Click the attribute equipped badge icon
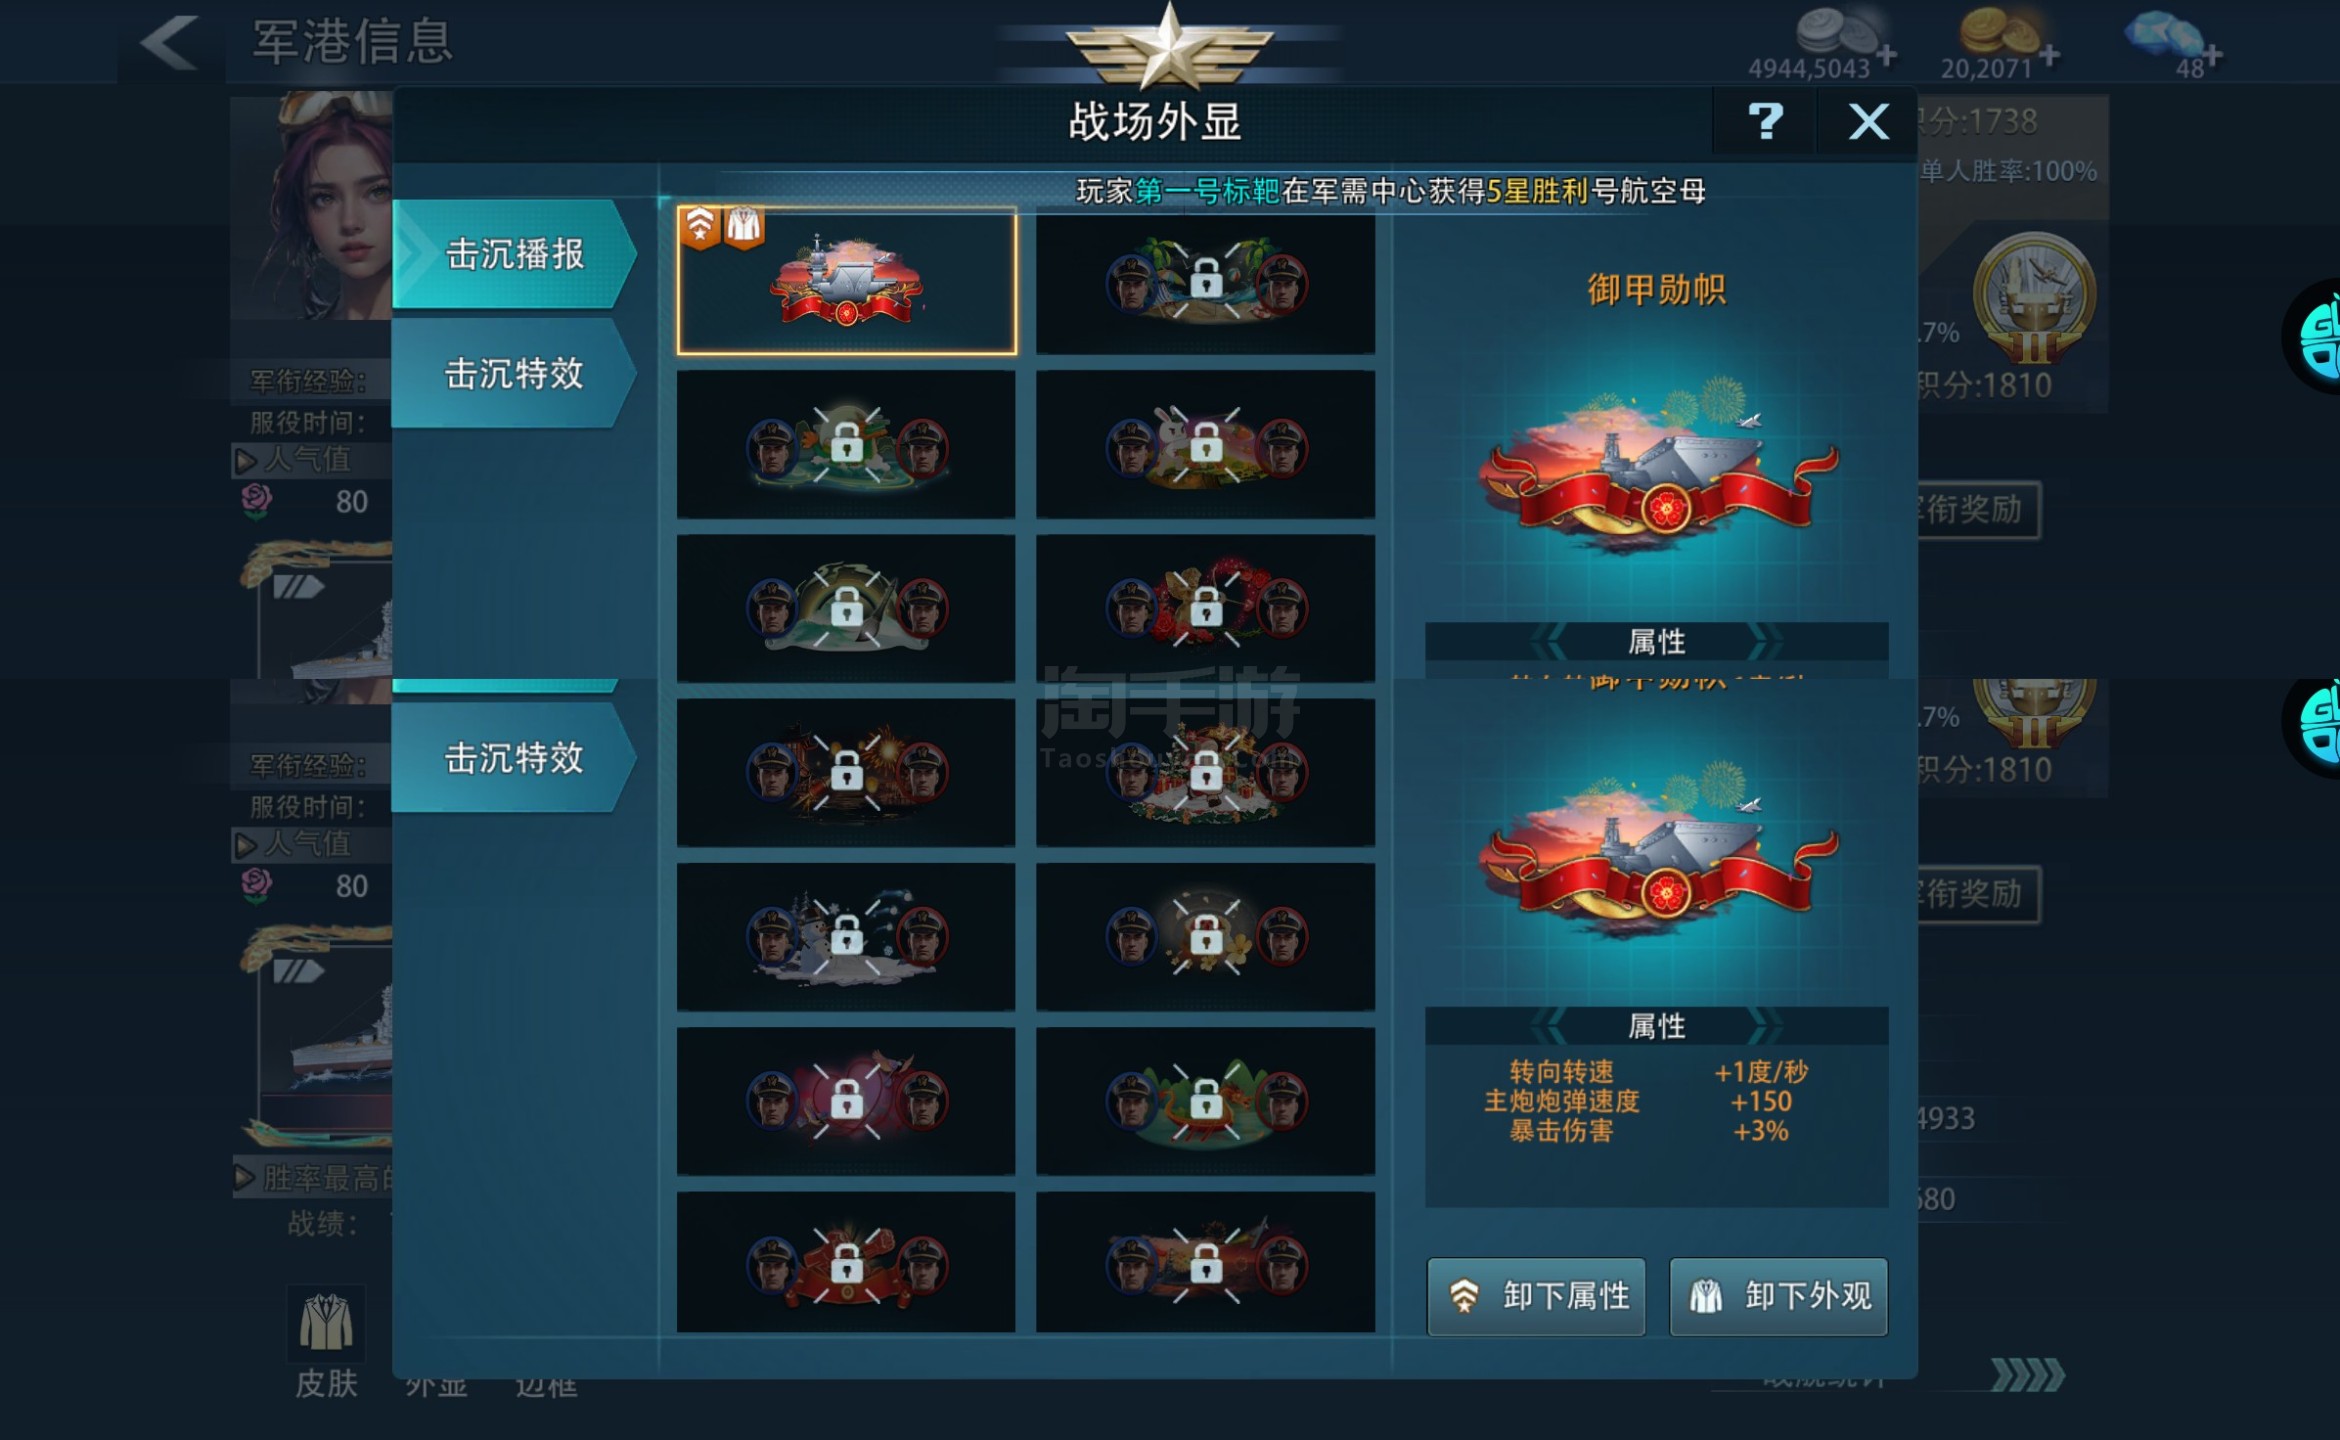The image size is (2340, 1440). pos(700,227)
